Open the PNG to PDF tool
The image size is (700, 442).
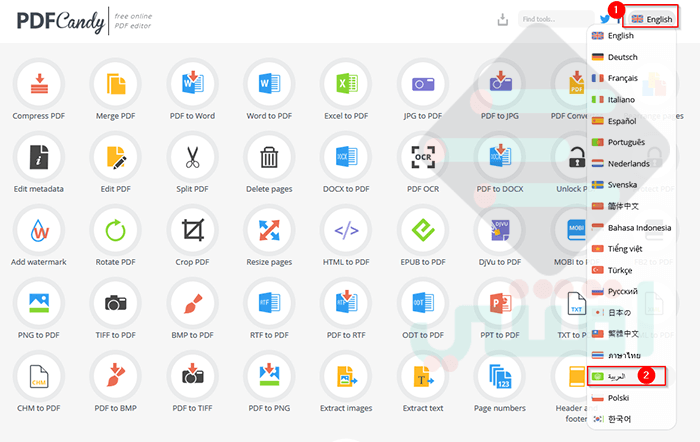pyautogui.click(x=39, y=304)
